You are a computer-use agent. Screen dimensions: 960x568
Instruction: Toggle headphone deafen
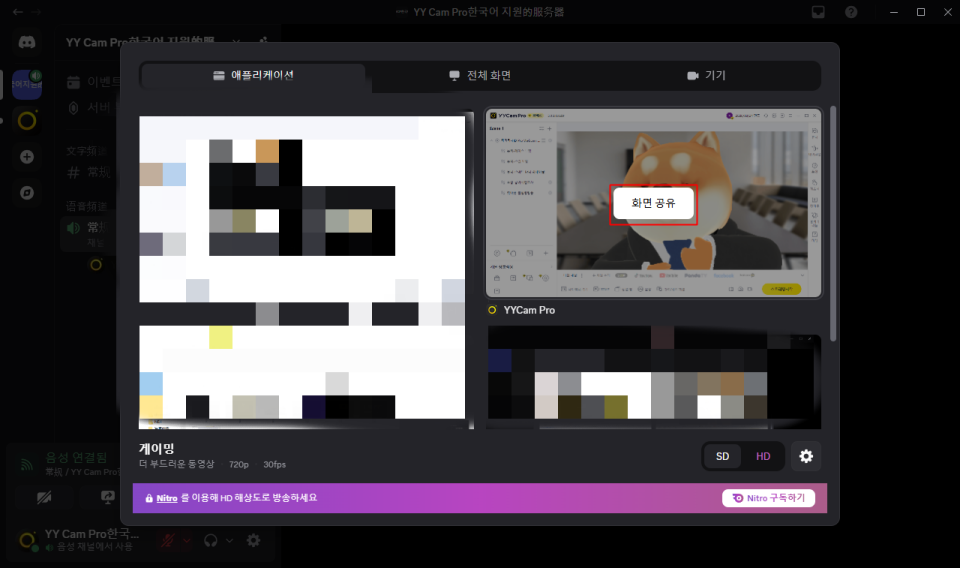pos(211,540)
